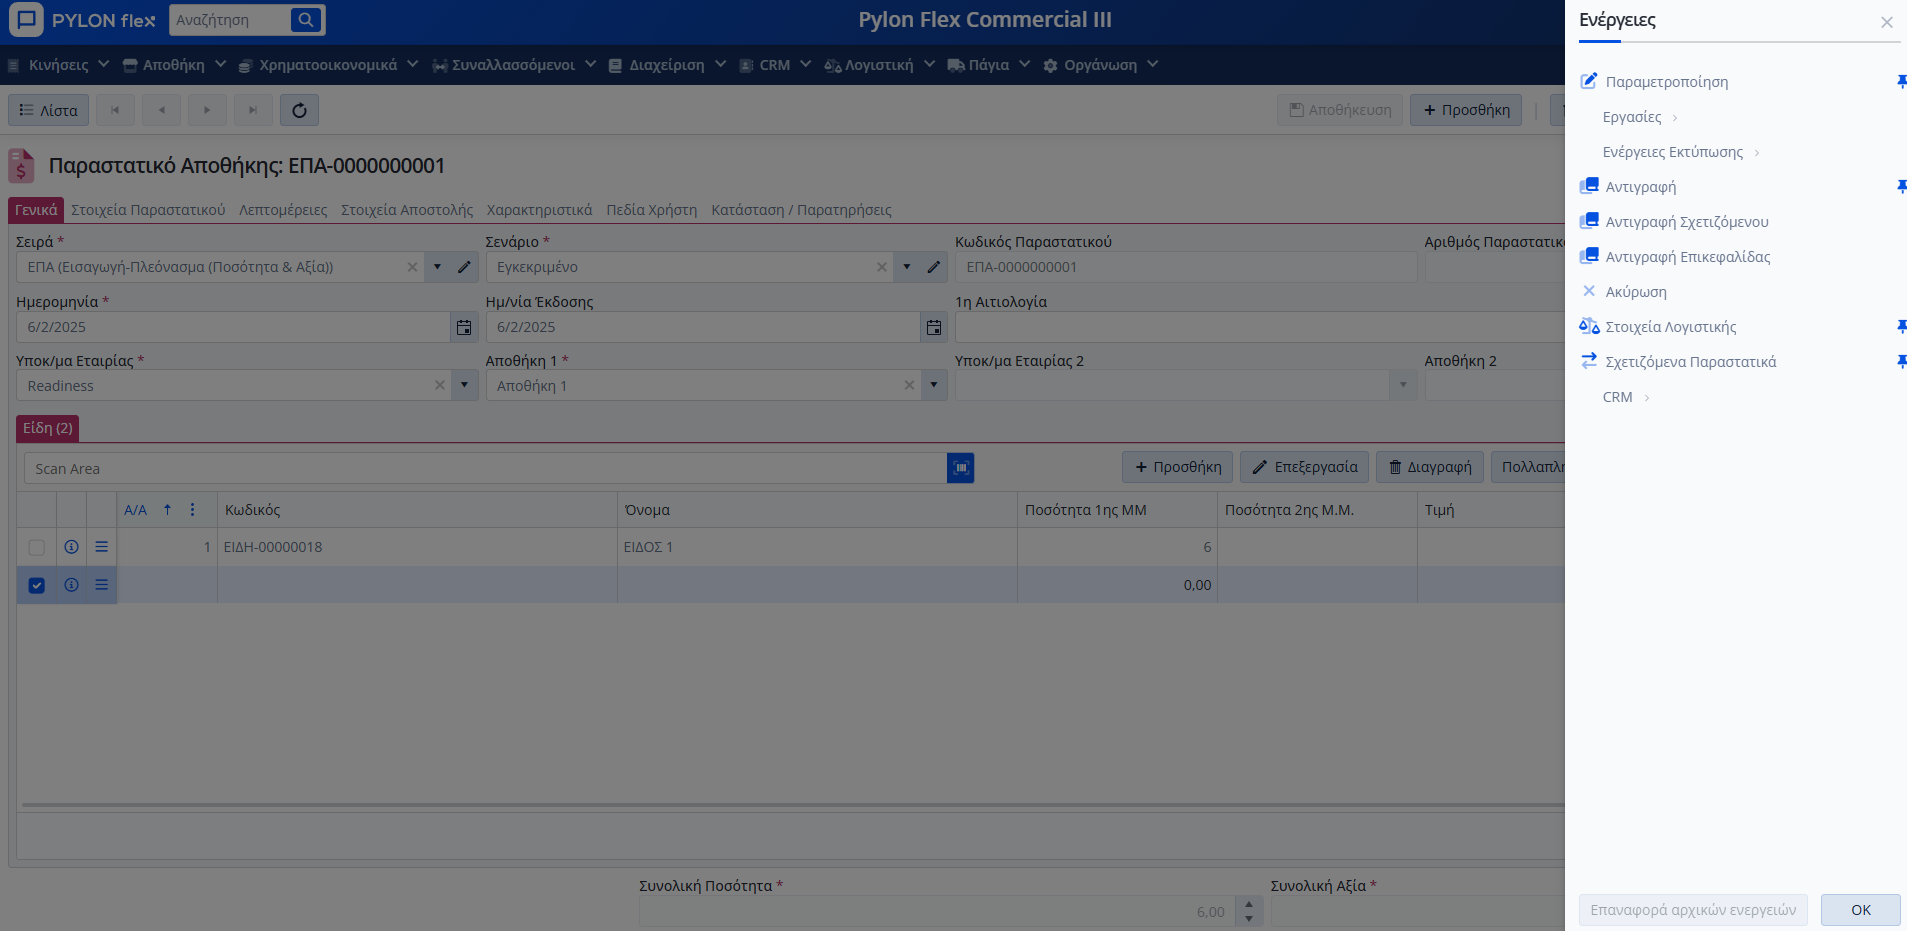Check the ΕΙΔΗ-00000018 row checkbox
This screenshot has width=1907, height=931.
coord(37,547)
